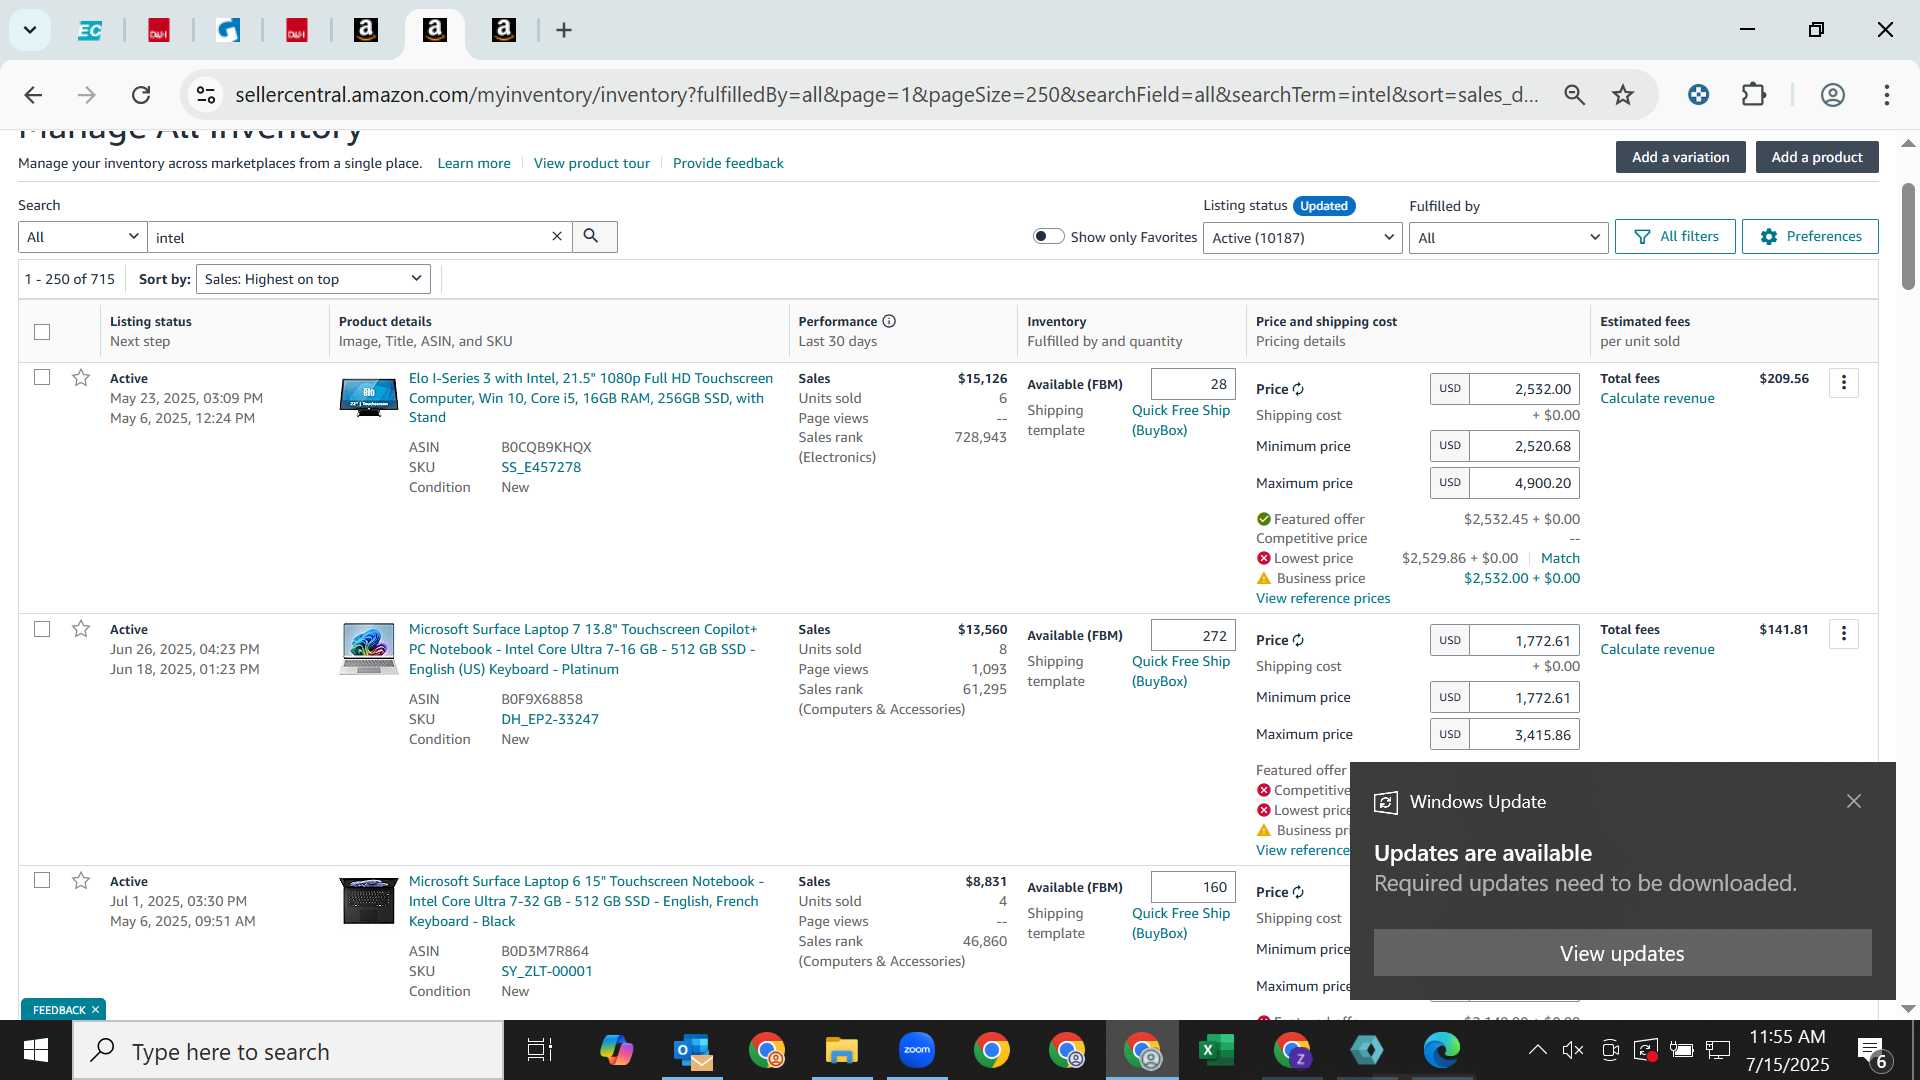Viewport: 1920px width, 1080px height.
Task: Star the Elo I-Series 3 listing as favorite
Action: (81, 378)
